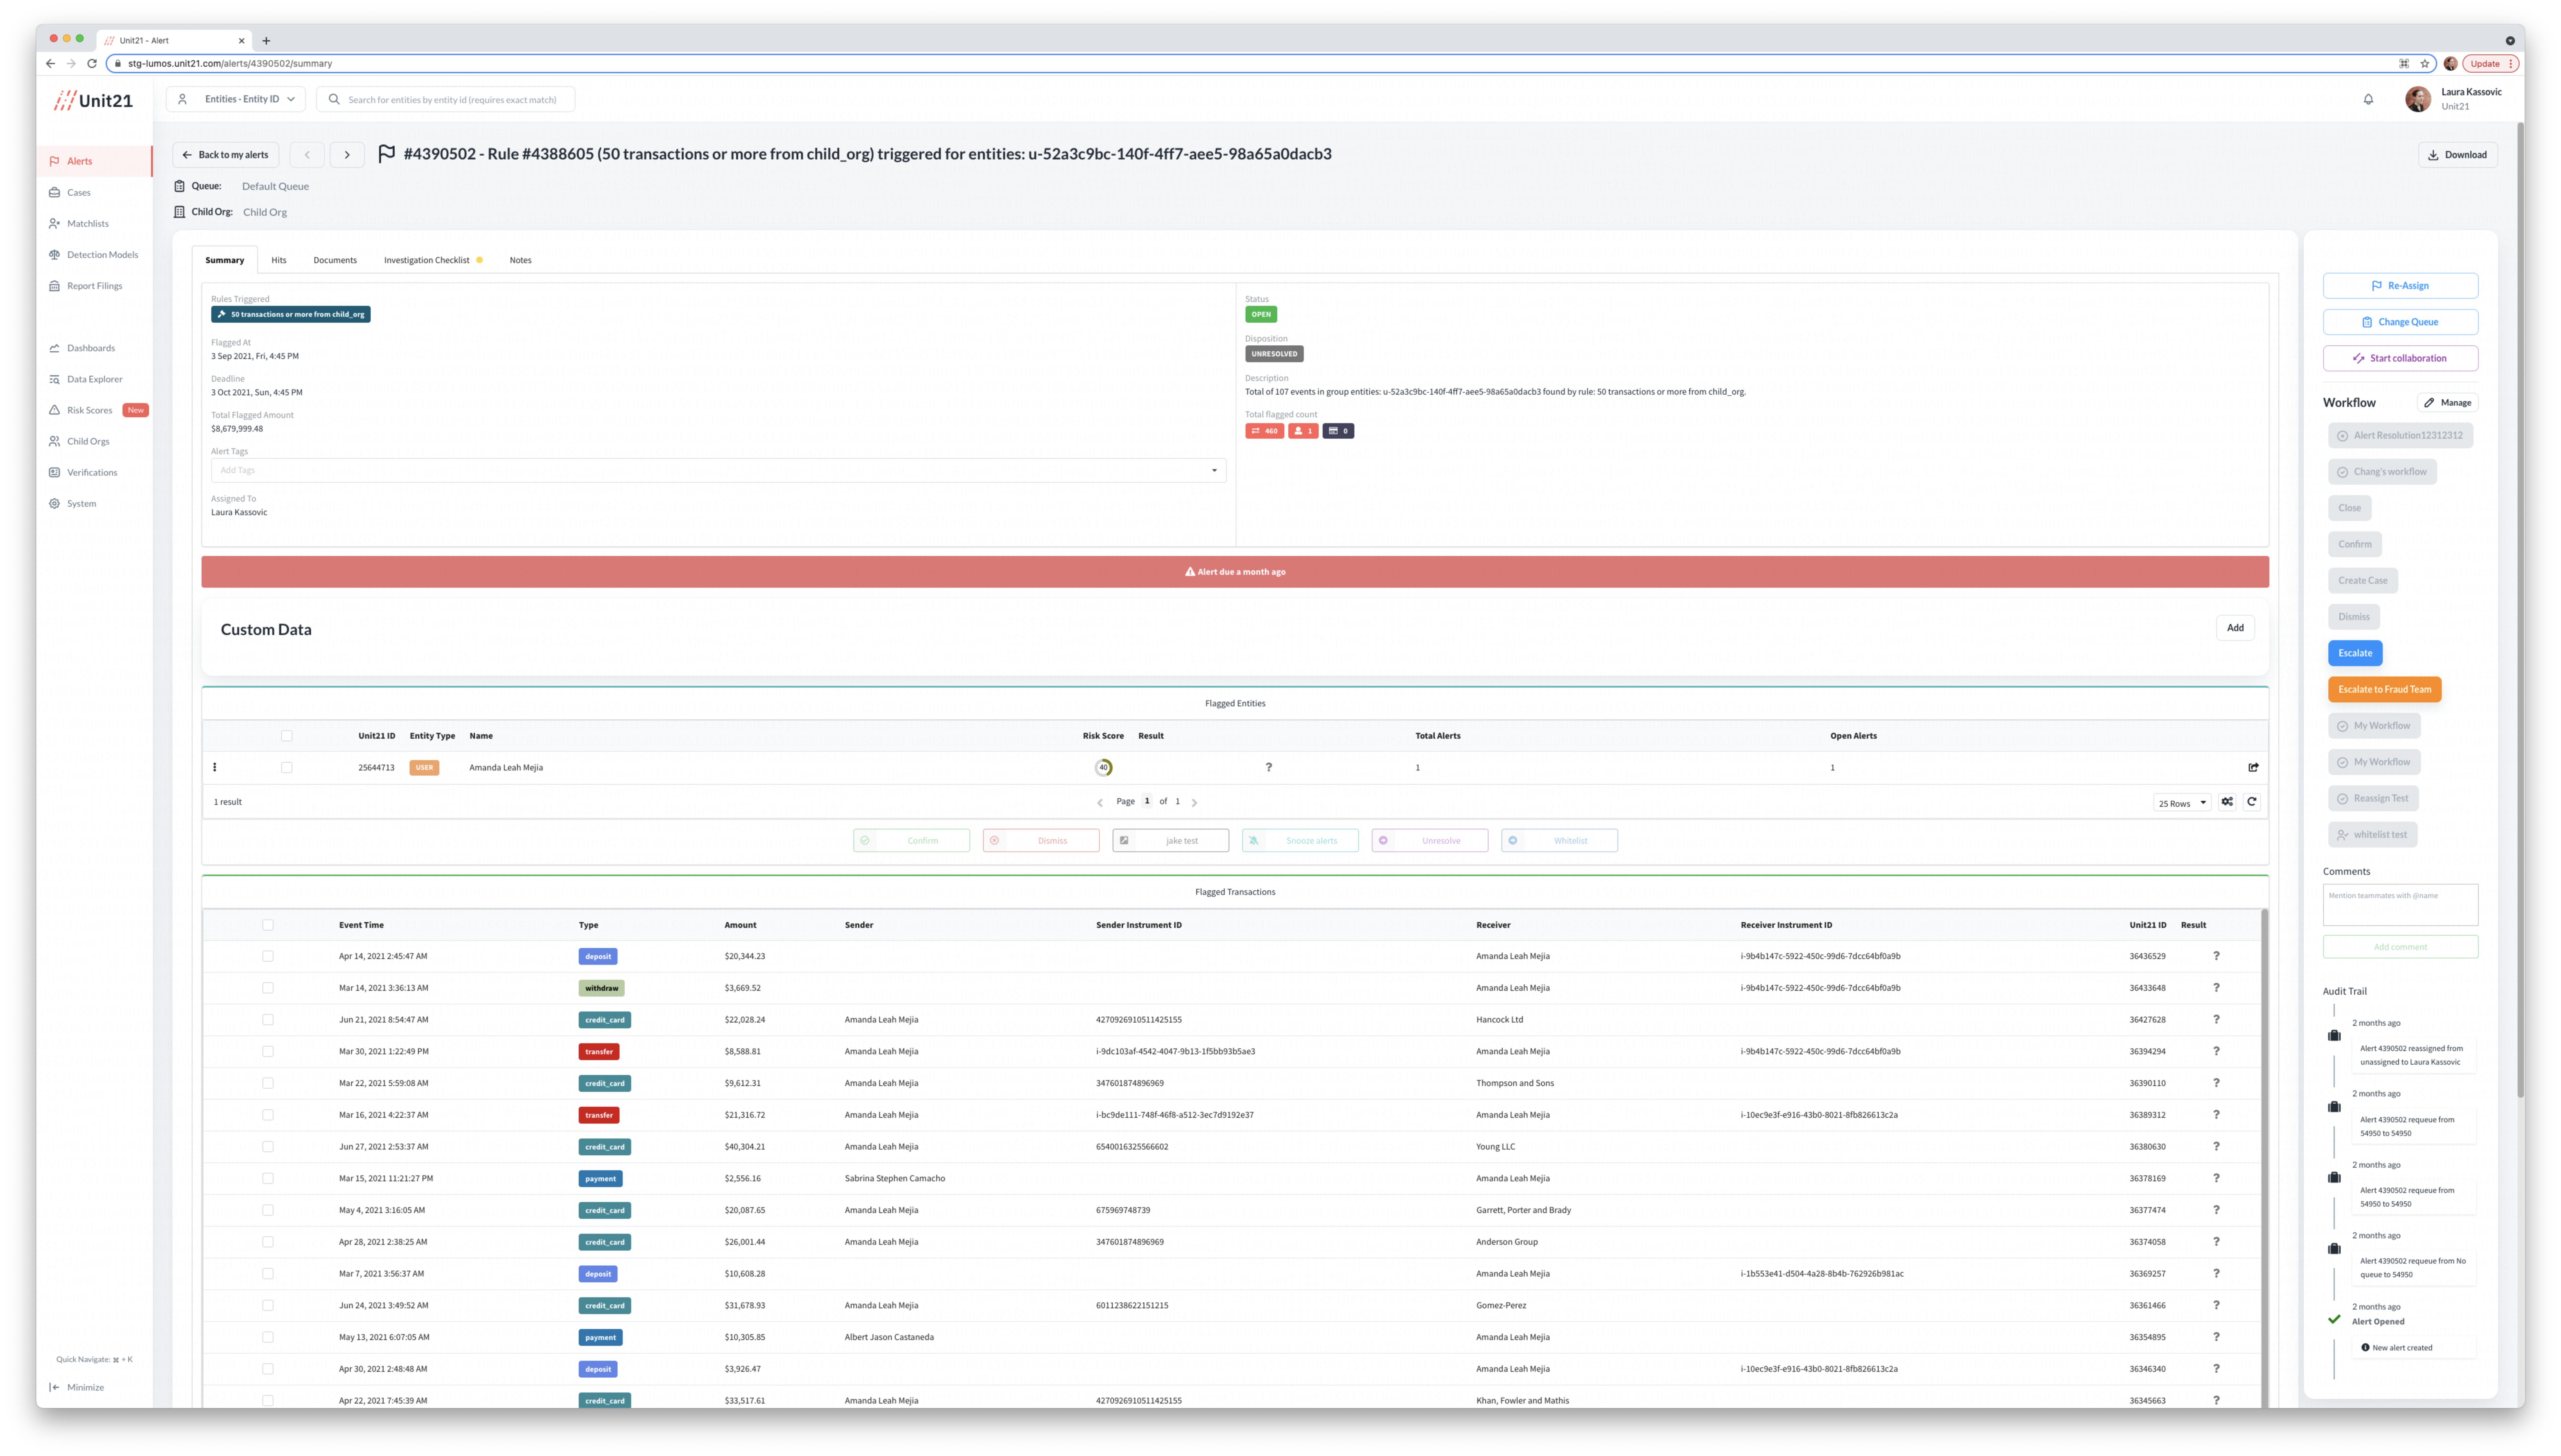Switch to the Hits tab
Screen dimensions: 2561x1456
pos(279,260)
